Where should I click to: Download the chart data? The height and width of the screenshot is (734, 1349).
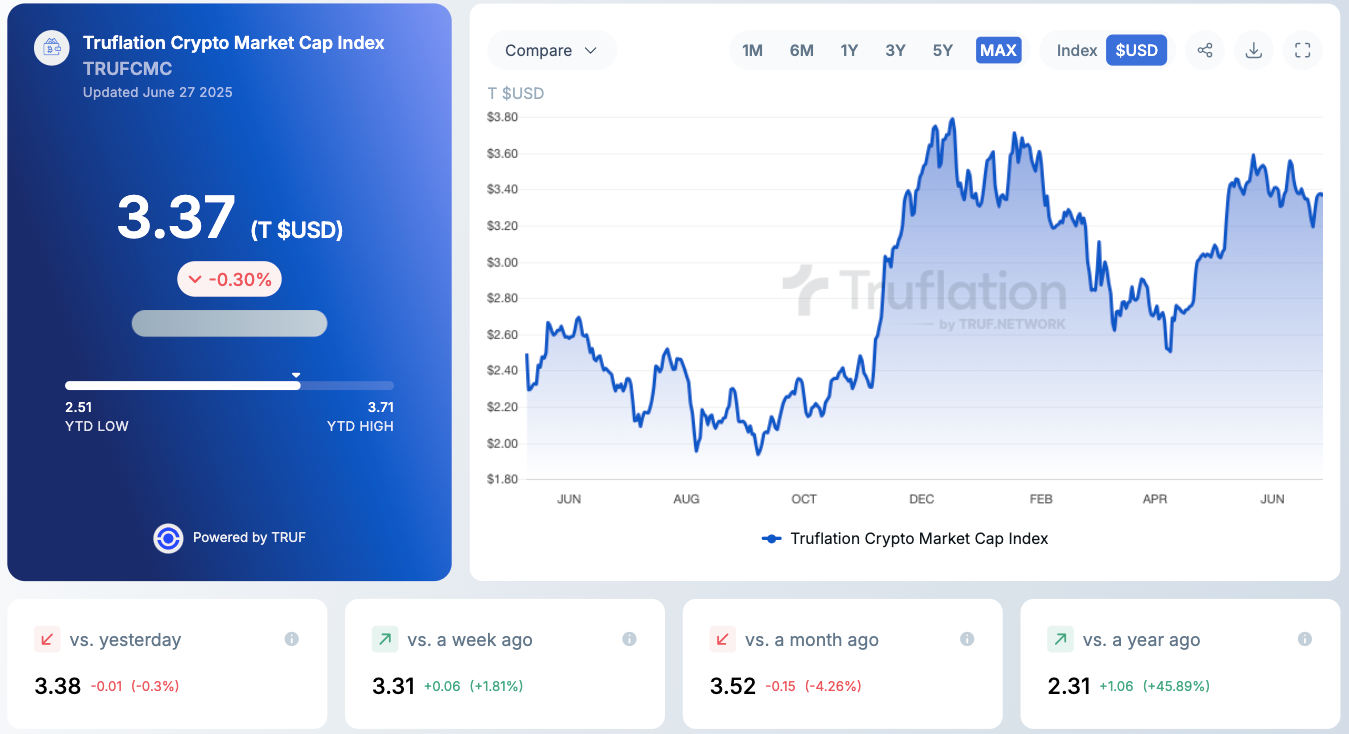1254,50
